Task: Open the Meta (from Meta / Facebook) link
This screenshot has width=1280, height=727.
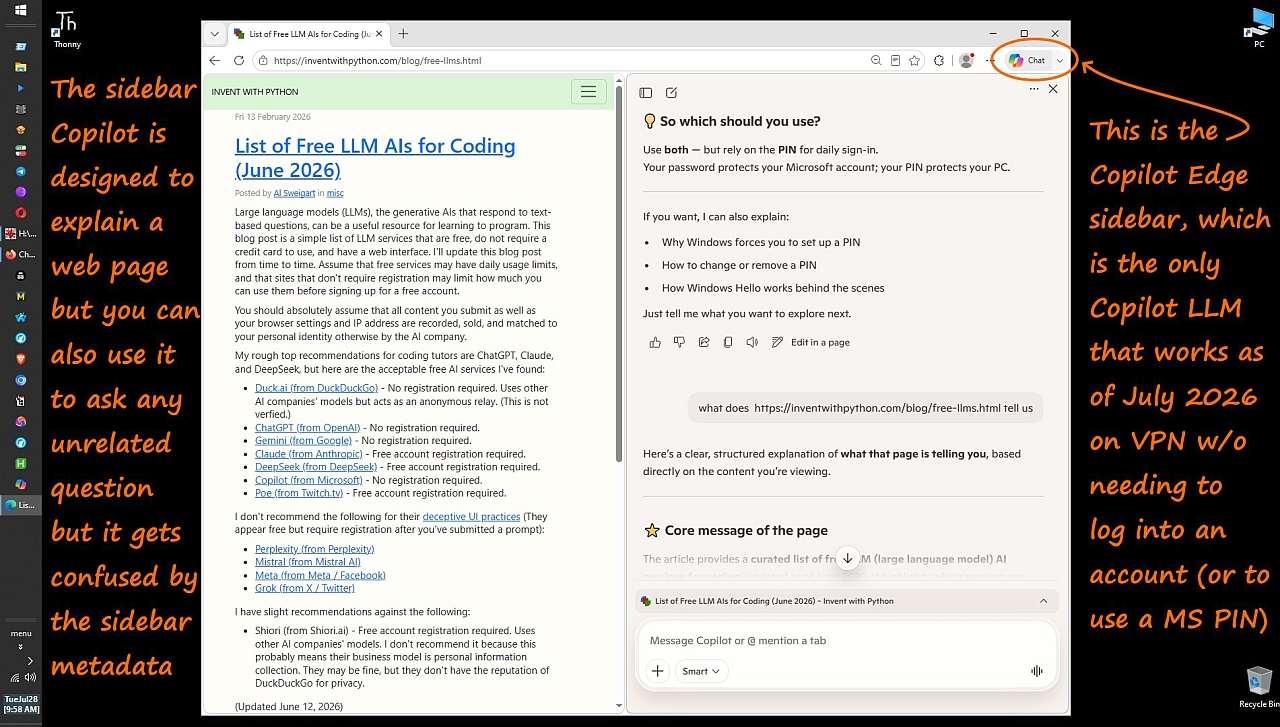Action: click(320, 575)
